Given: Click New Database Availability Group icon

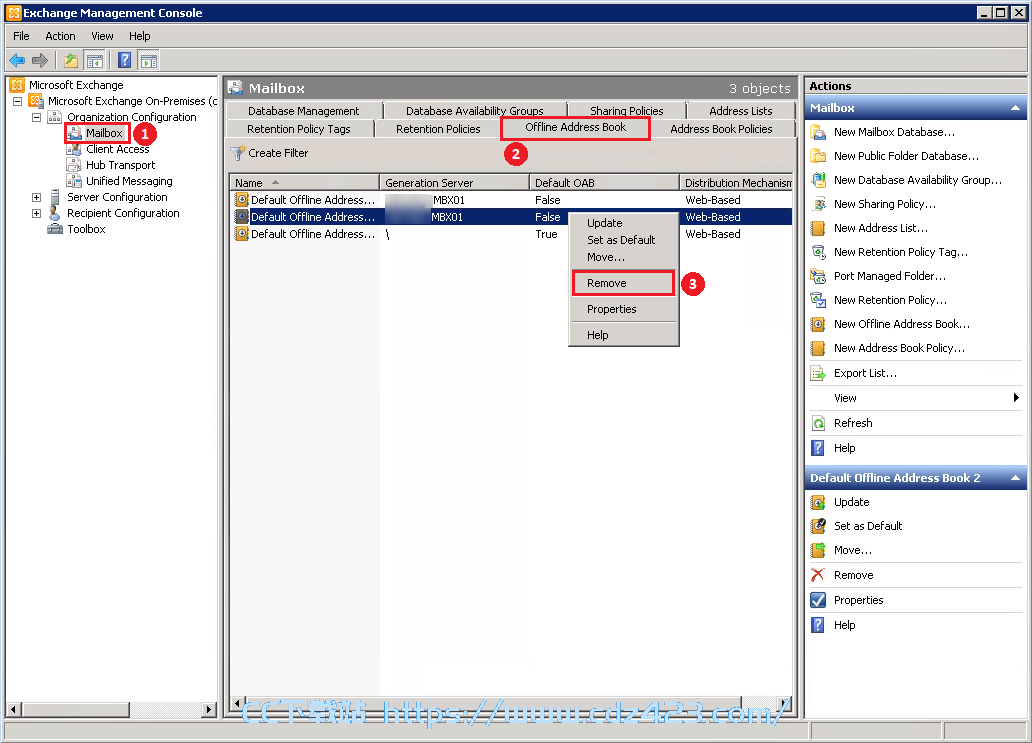Looking at the screenshot, I should [818, 180].
